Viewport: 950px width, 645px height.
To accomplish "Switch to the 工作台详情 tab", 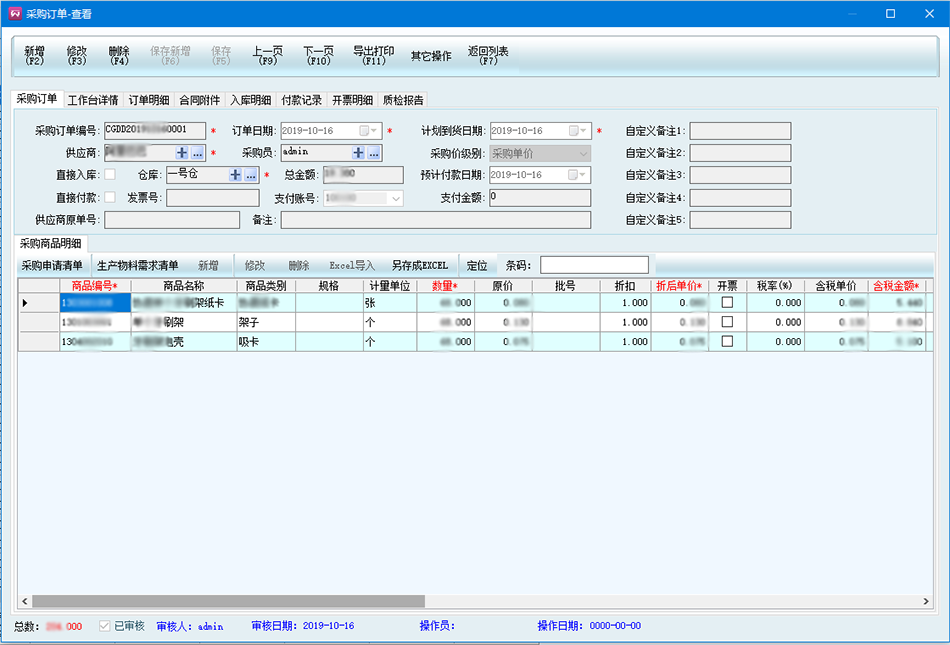I will tap(93, 100).
